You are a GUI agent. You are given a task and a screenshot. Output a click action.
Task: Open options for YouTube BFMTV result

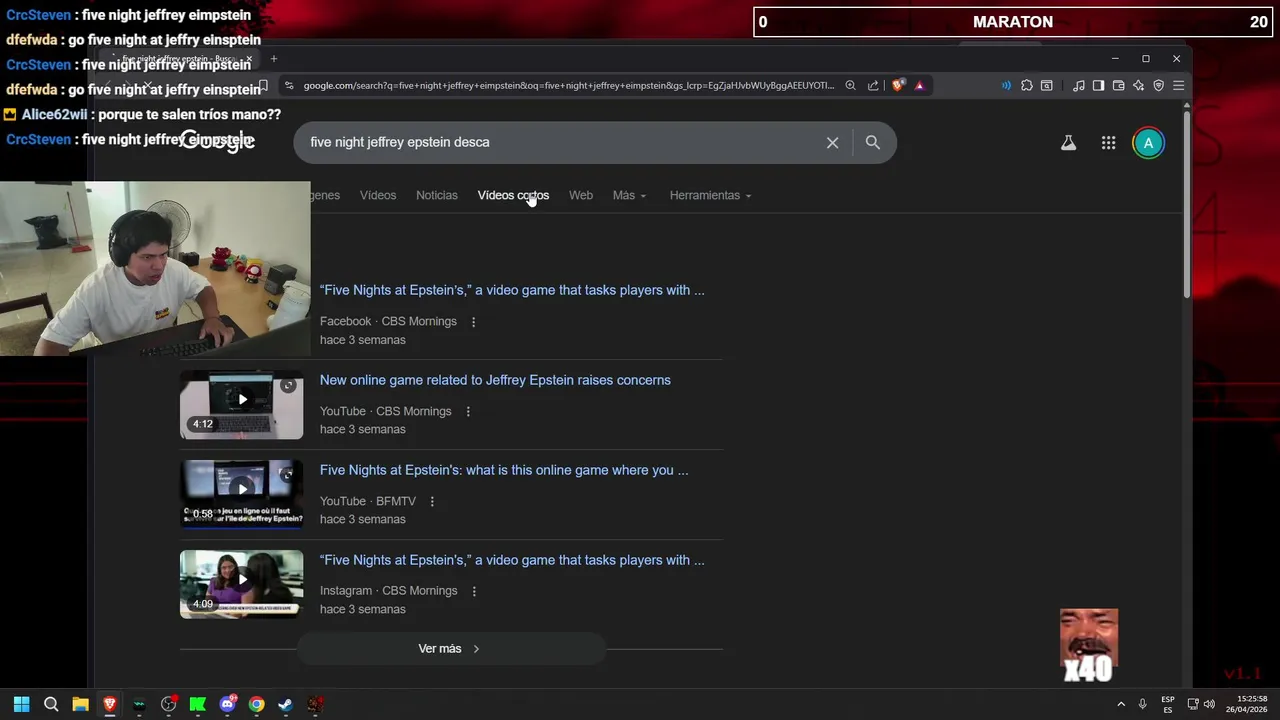(x=432, y=502)
